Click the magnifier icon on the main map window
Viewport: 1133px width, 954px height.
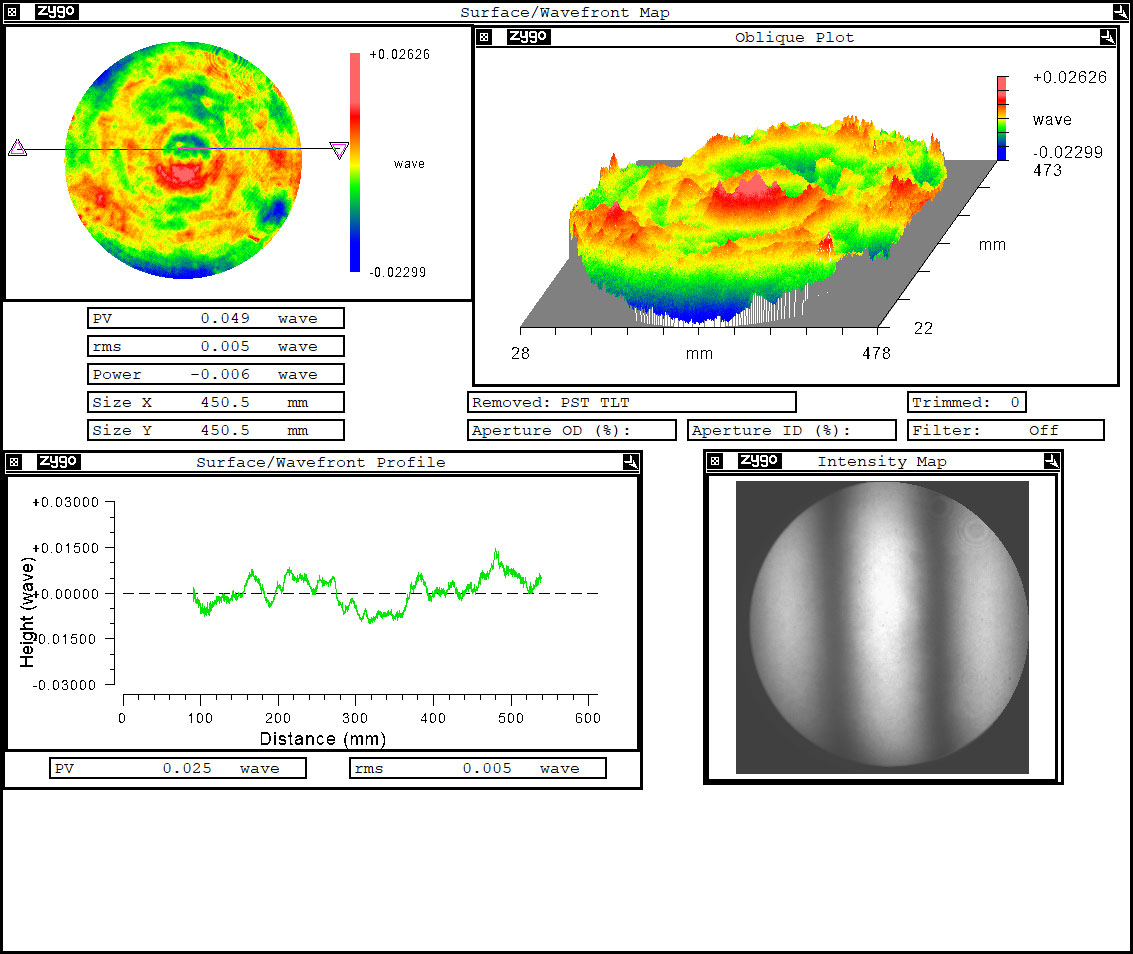pyautogui.click(x=1119, y=12)
